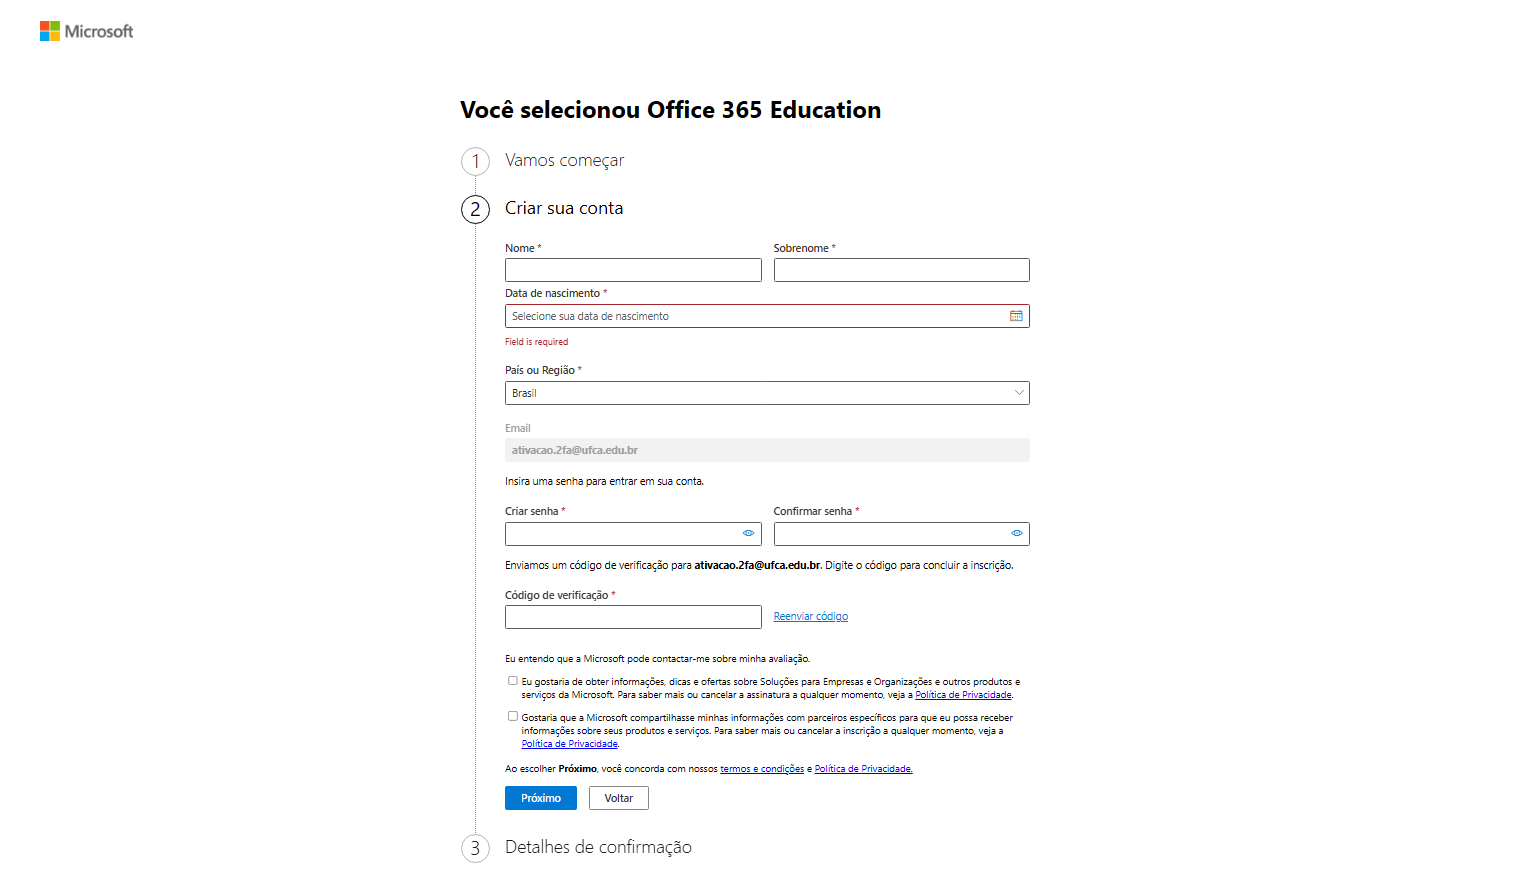Click the Código de verificação field
Viewport: 1532px width, 879px height.
tap(633, 617)
